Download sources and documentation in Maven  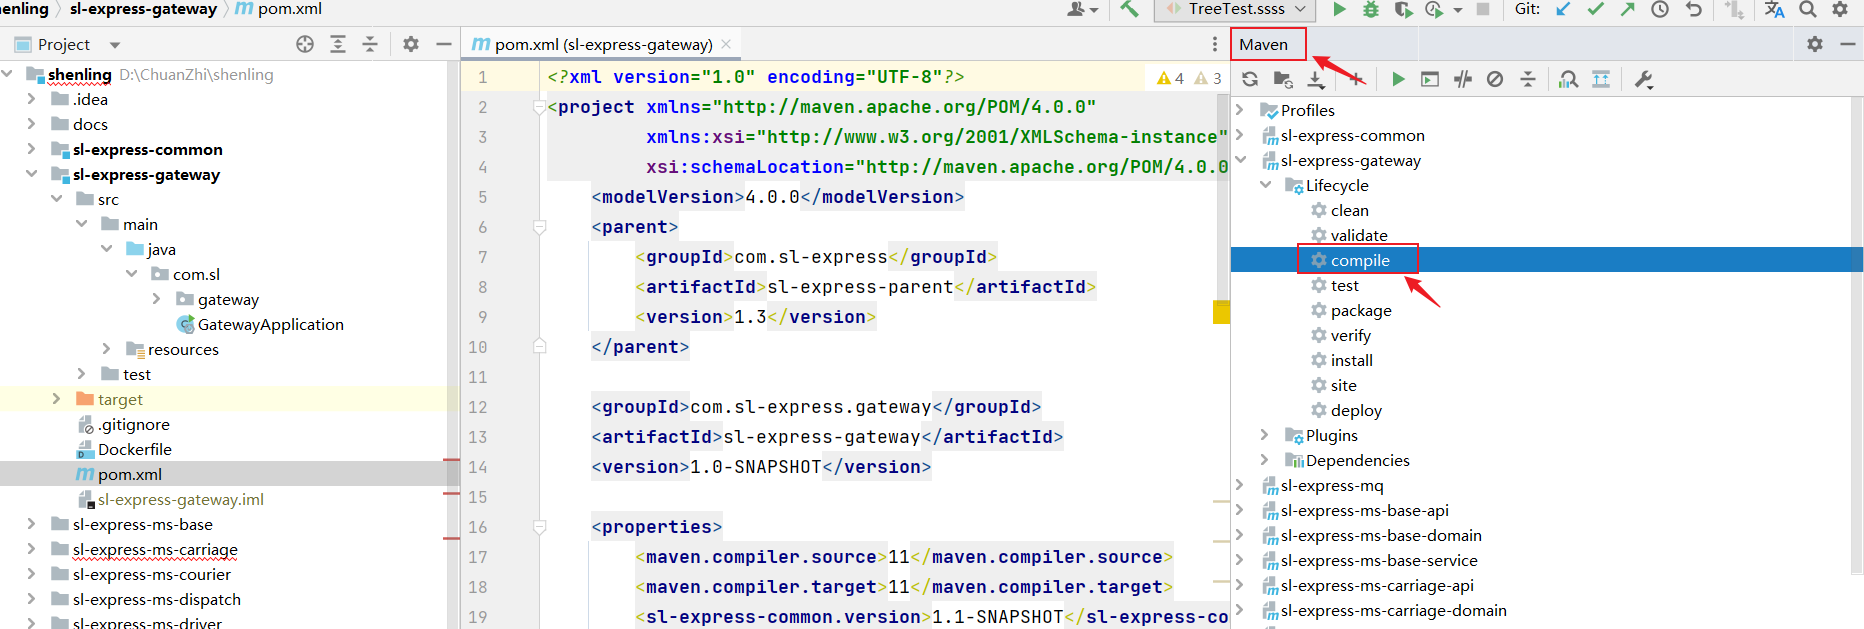tap(1316, 79)
